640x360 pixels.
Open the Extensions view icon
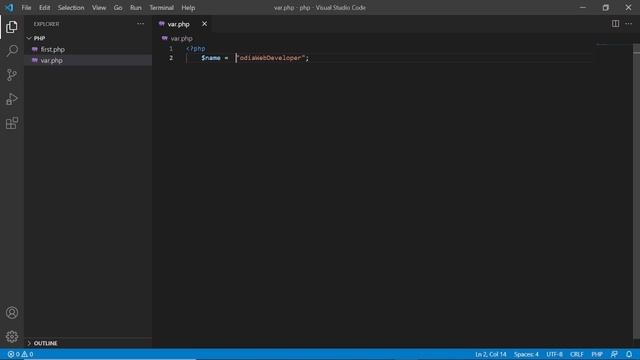pos(12,123)
